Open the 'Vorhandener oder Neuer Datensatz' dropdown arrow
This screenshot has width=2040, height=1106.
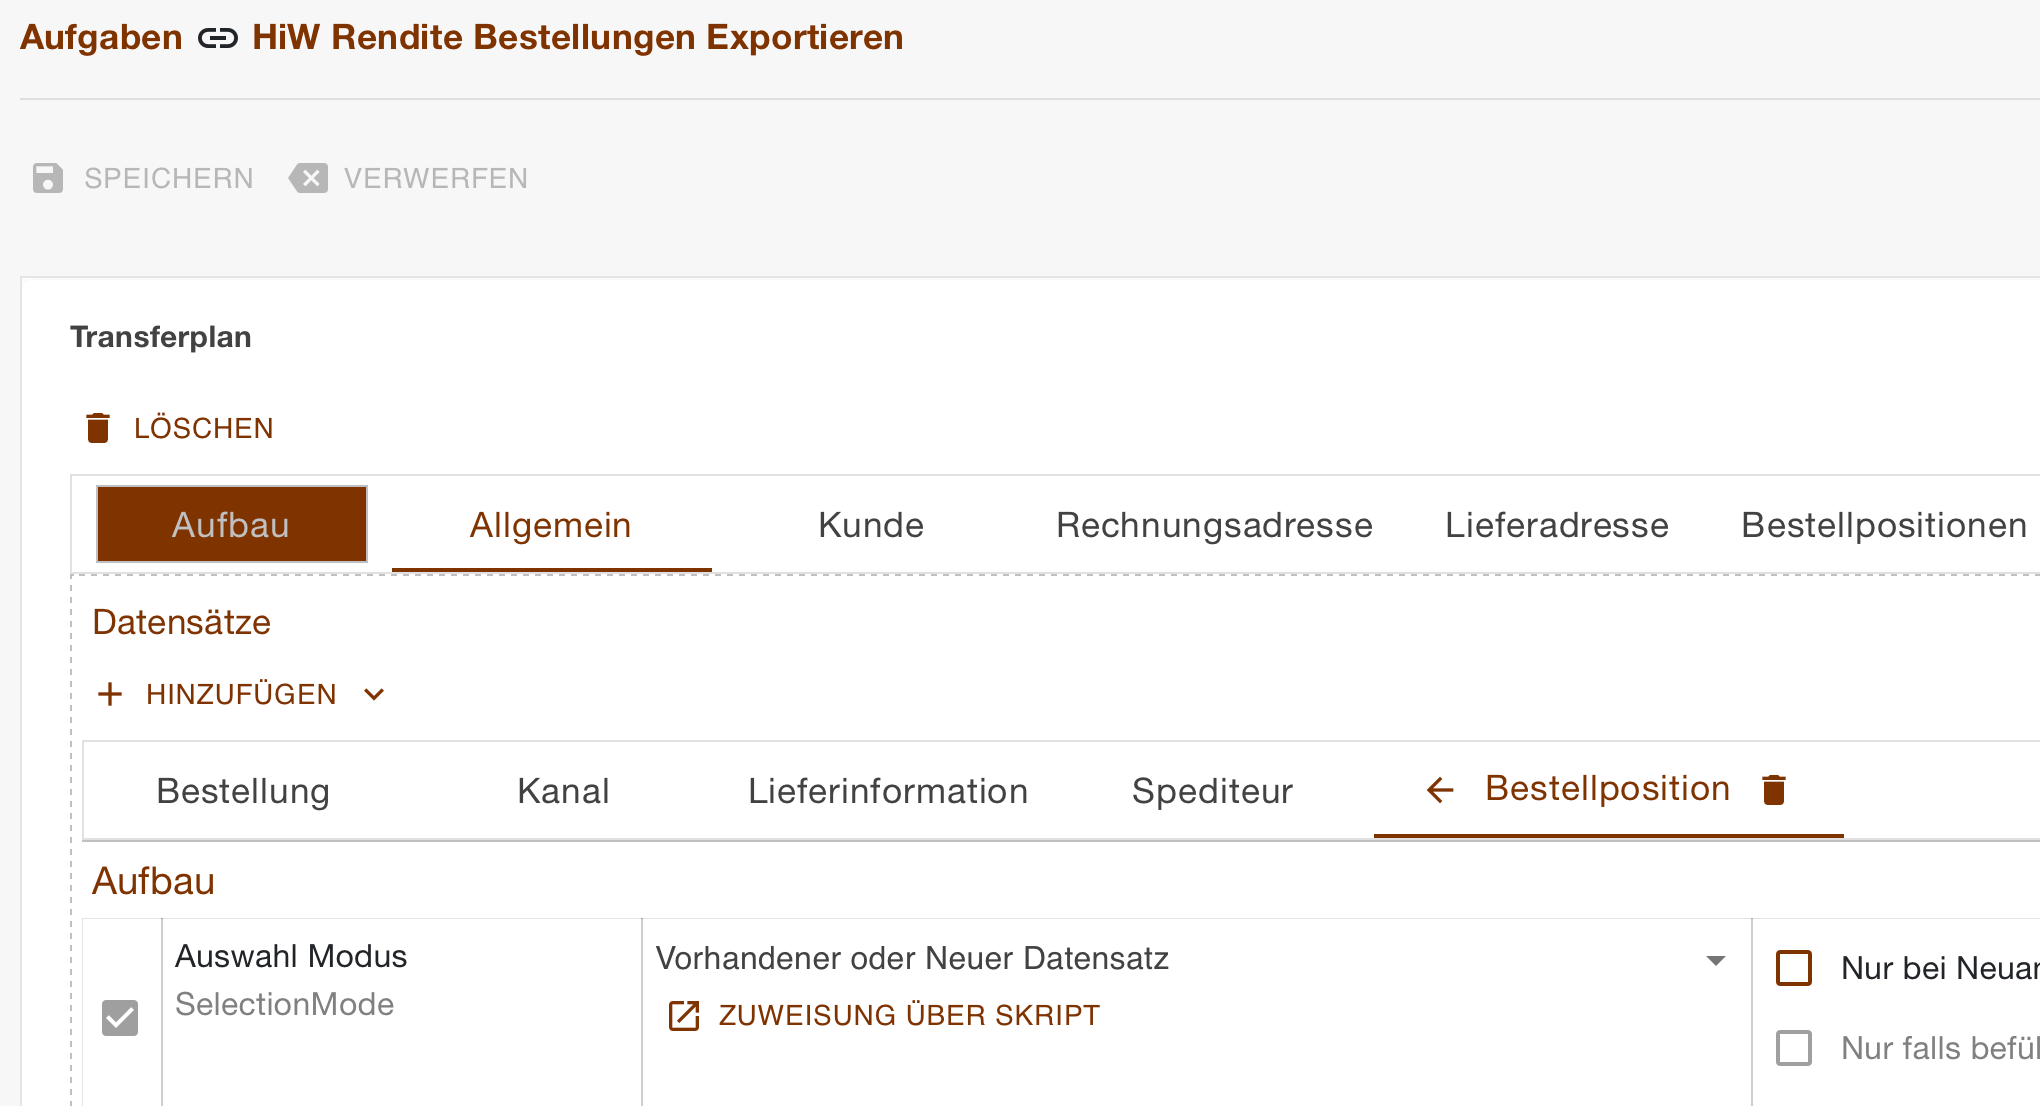point(1717,958)
